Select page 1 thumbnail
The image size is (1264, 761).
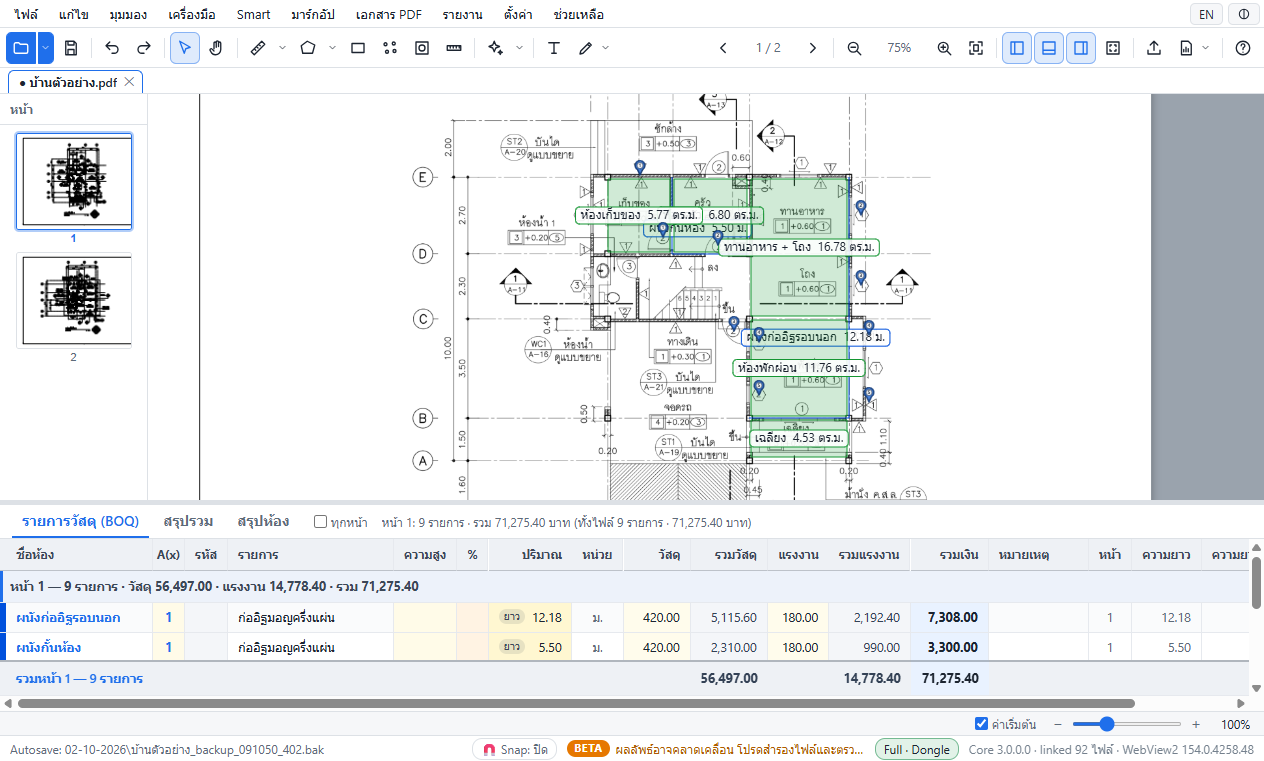click(73, 181)
